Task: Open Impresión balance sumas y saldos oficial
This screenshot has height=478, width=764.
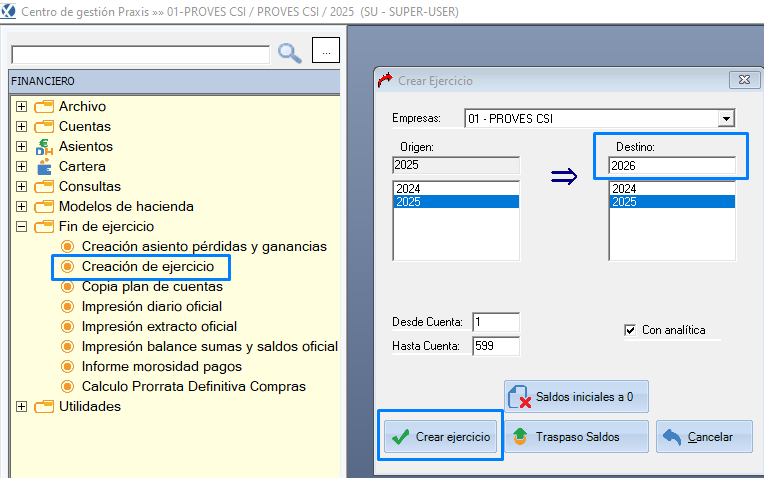Action: (210, 346)
